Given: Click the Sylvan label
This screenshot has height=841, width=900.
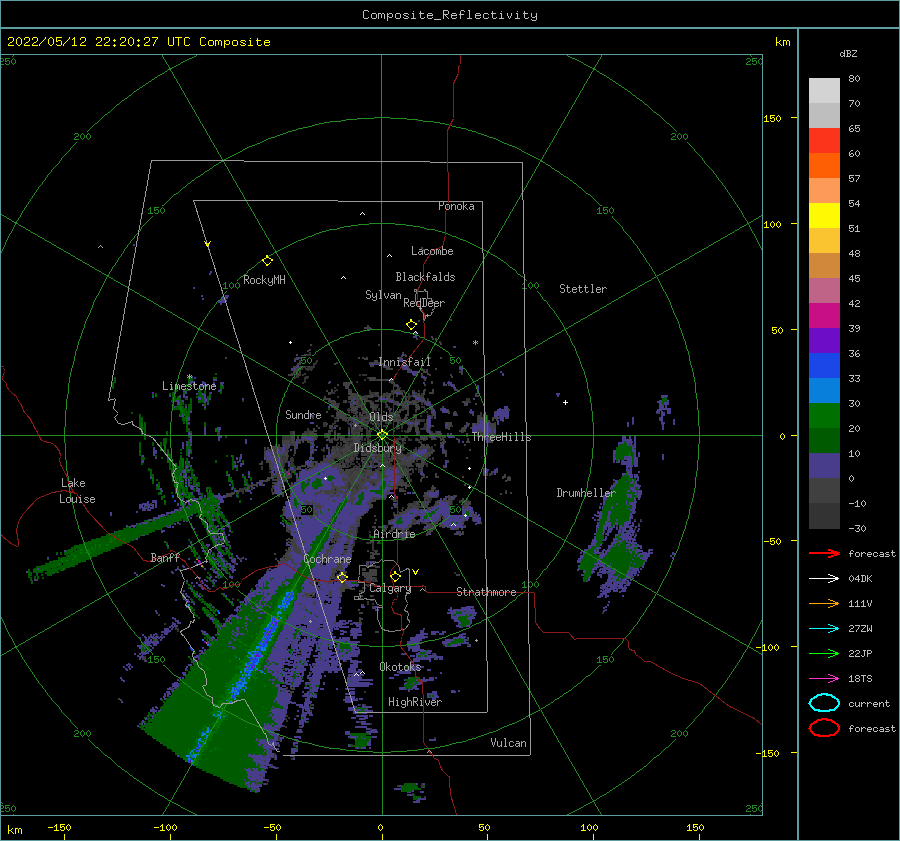Looking at the screenshot, I should pyautogui.click(x=383, y=295).
